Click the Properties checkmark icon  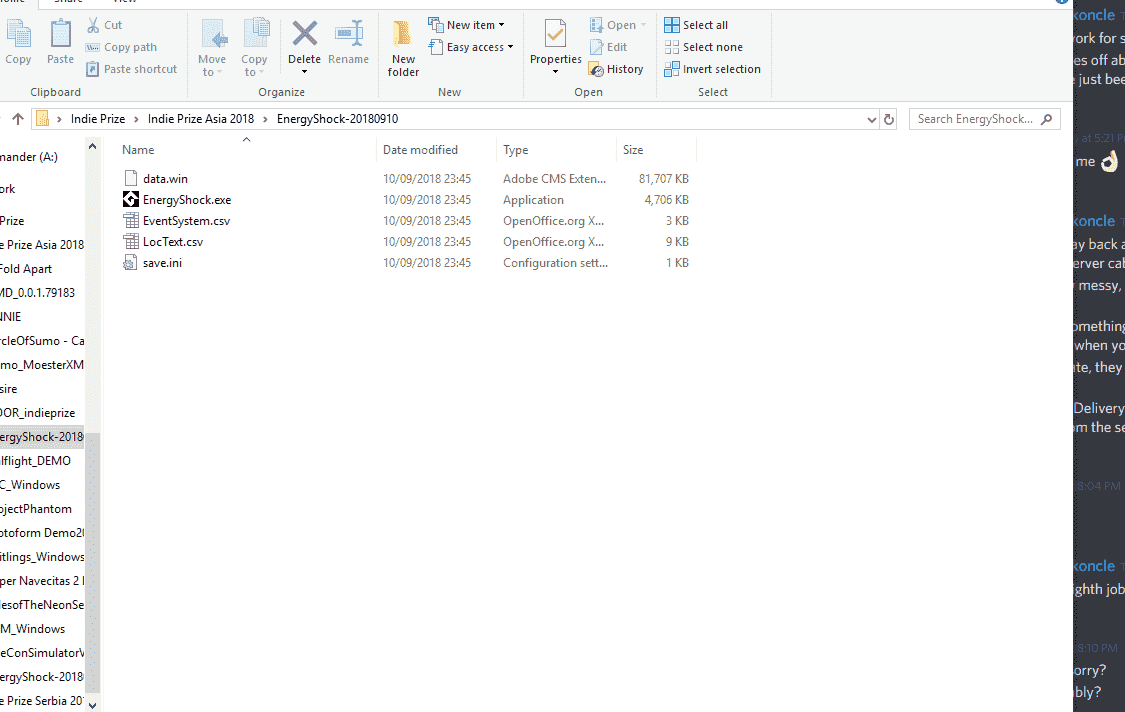click(x=555, y=34)
